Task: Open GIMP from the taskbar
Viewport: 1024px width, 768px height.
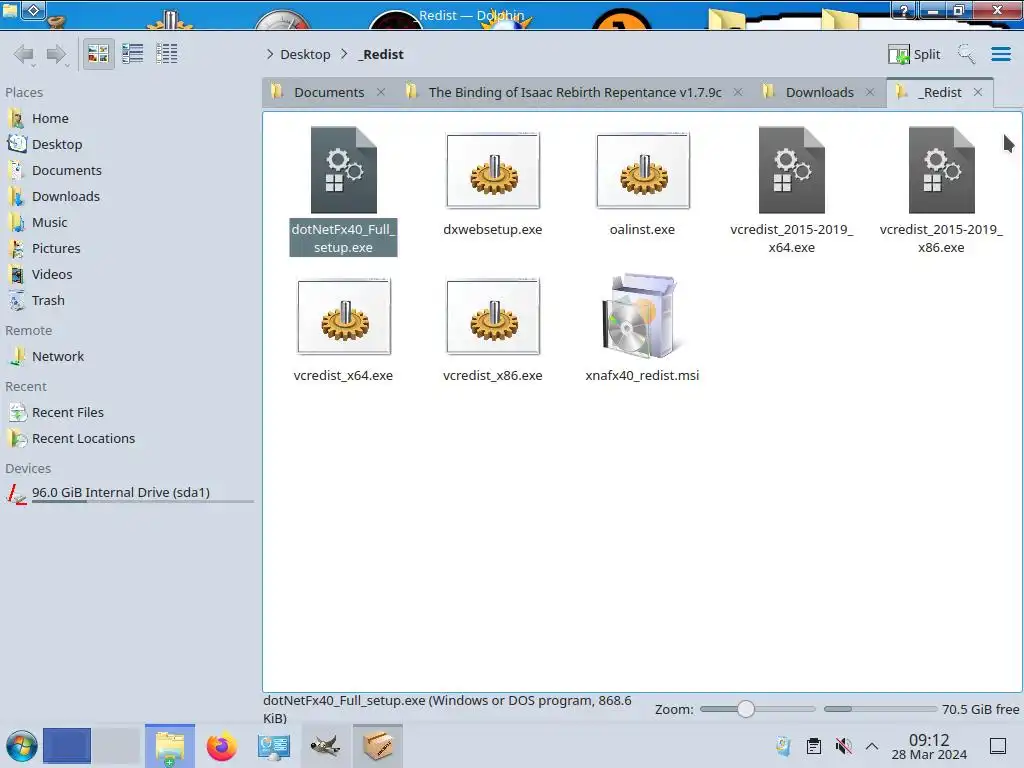Action: (325, 746)
